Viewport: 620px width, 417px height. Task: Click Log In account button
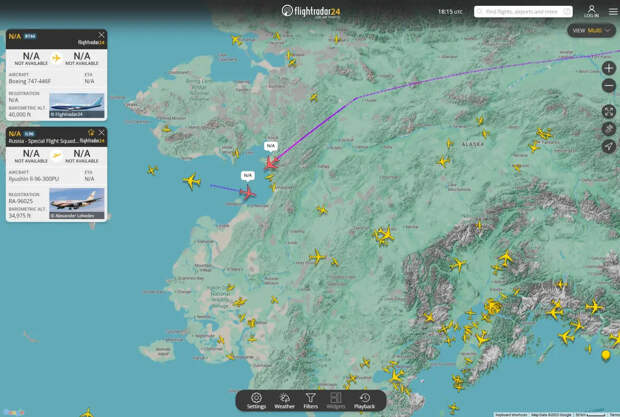591,12
